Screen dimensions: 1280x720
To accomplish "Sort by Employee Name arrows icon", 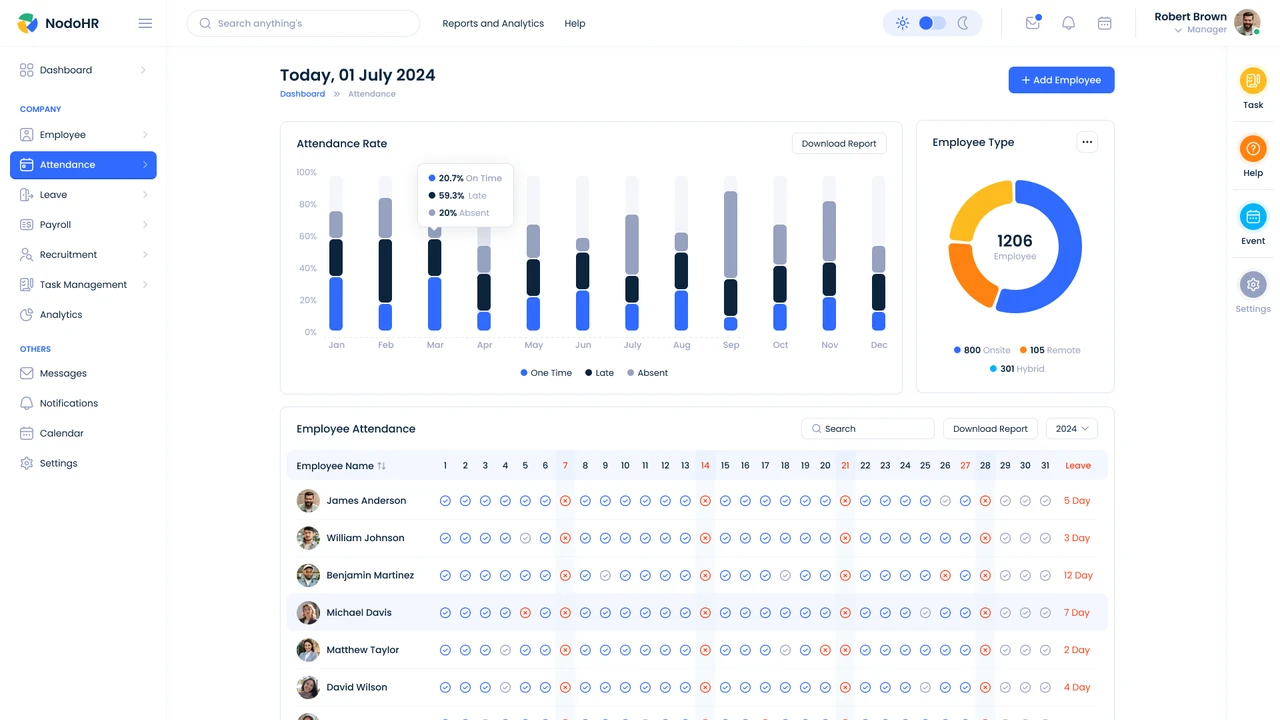I will pyautogui.click(x=381, y=466).
